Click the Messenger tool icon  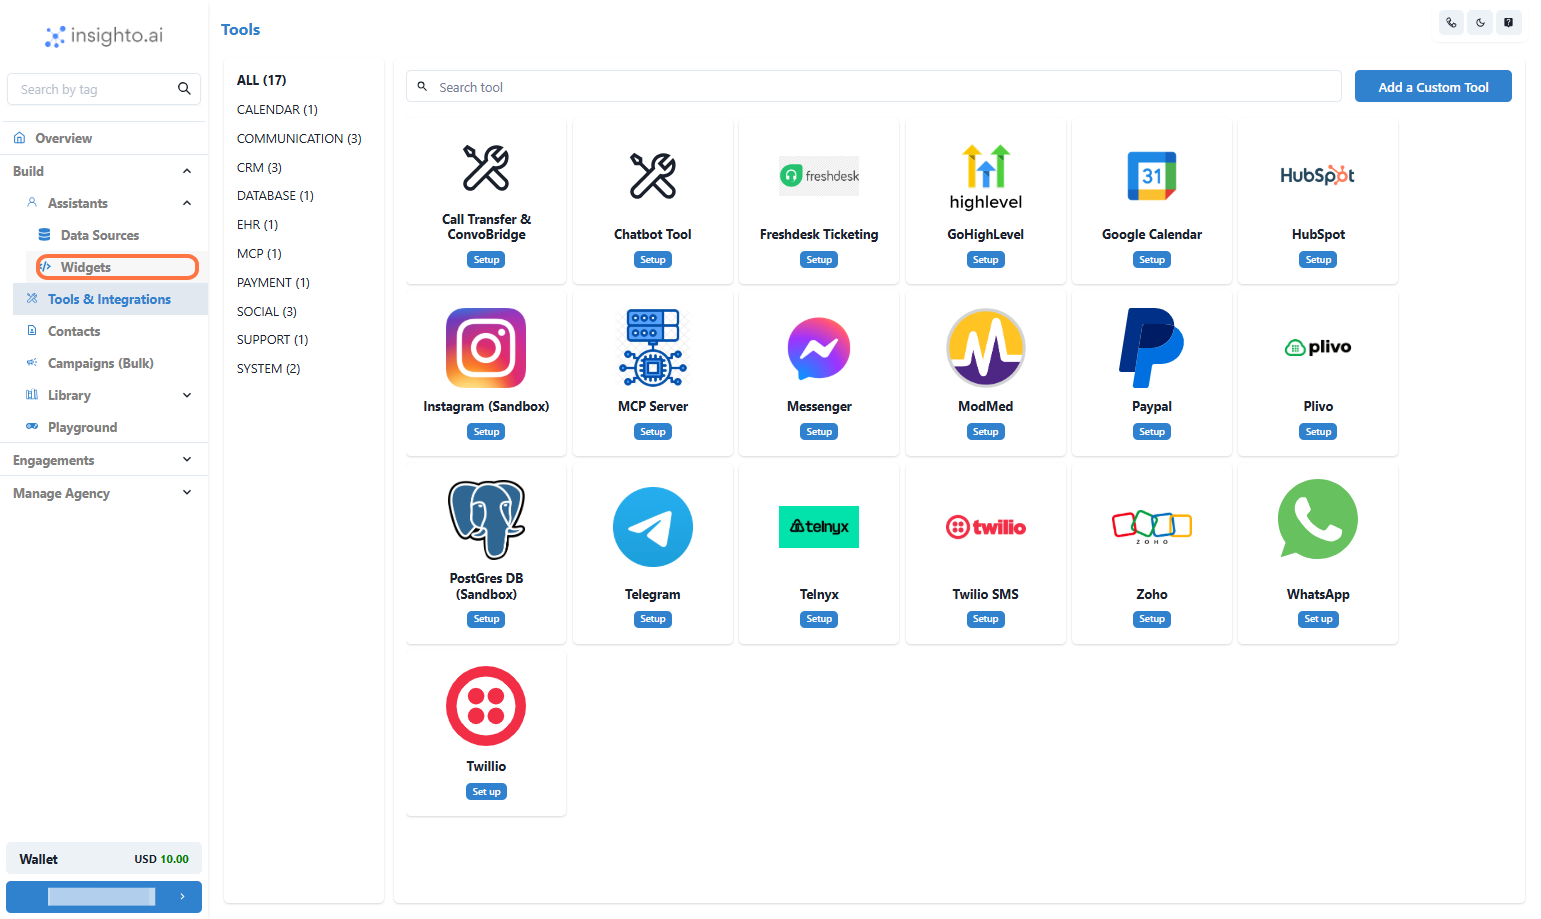coord(819,348)
